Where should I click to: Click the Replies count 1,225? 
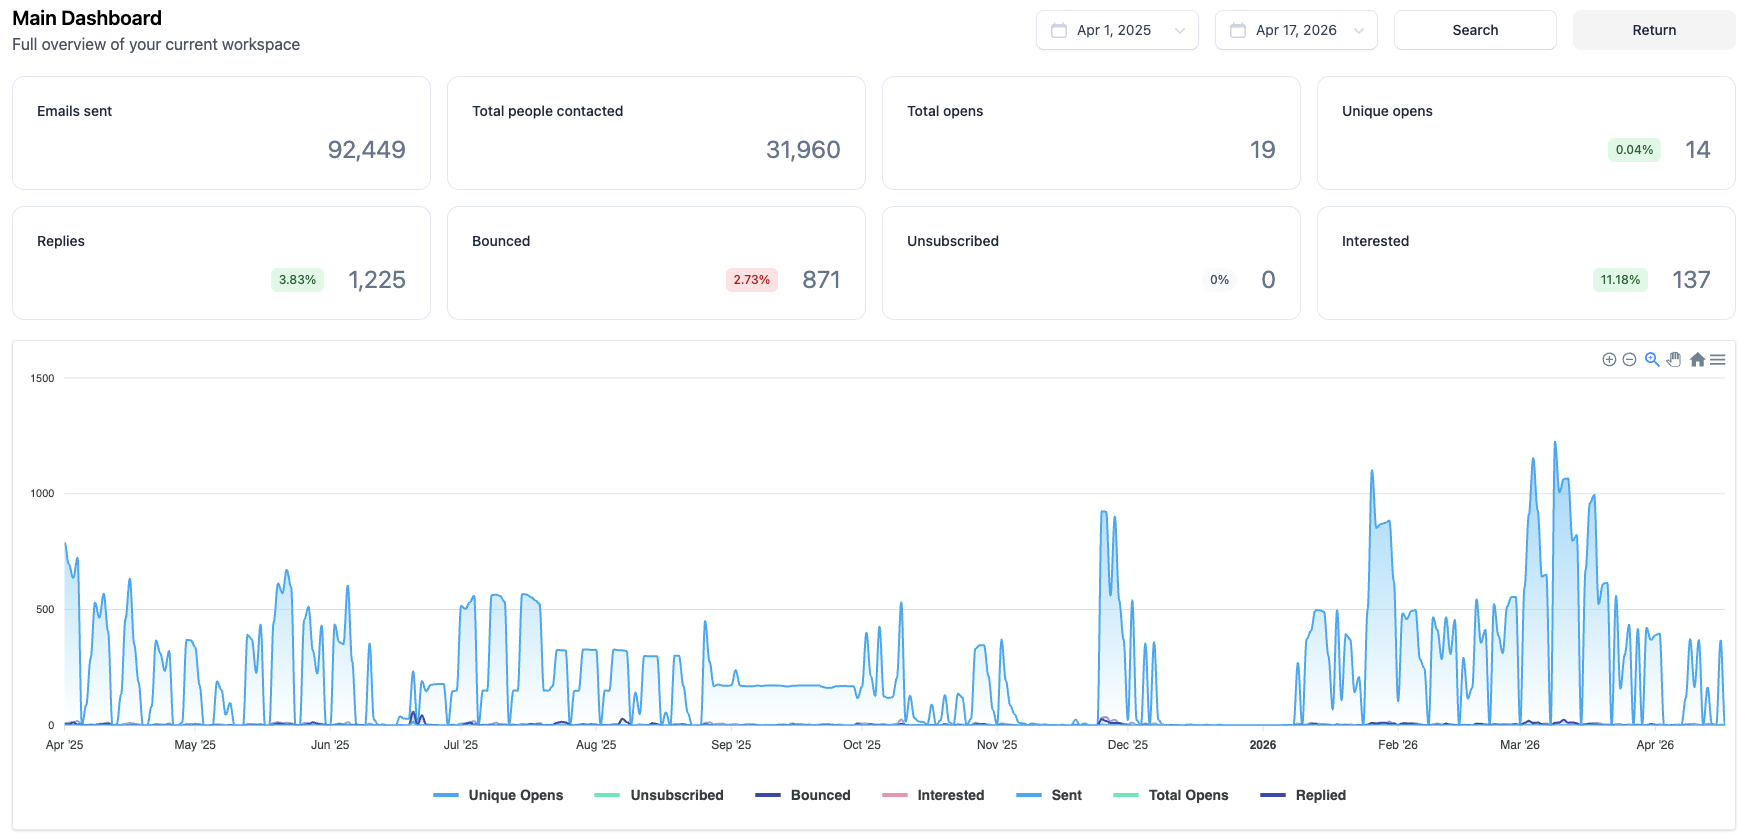click(377, 280)
